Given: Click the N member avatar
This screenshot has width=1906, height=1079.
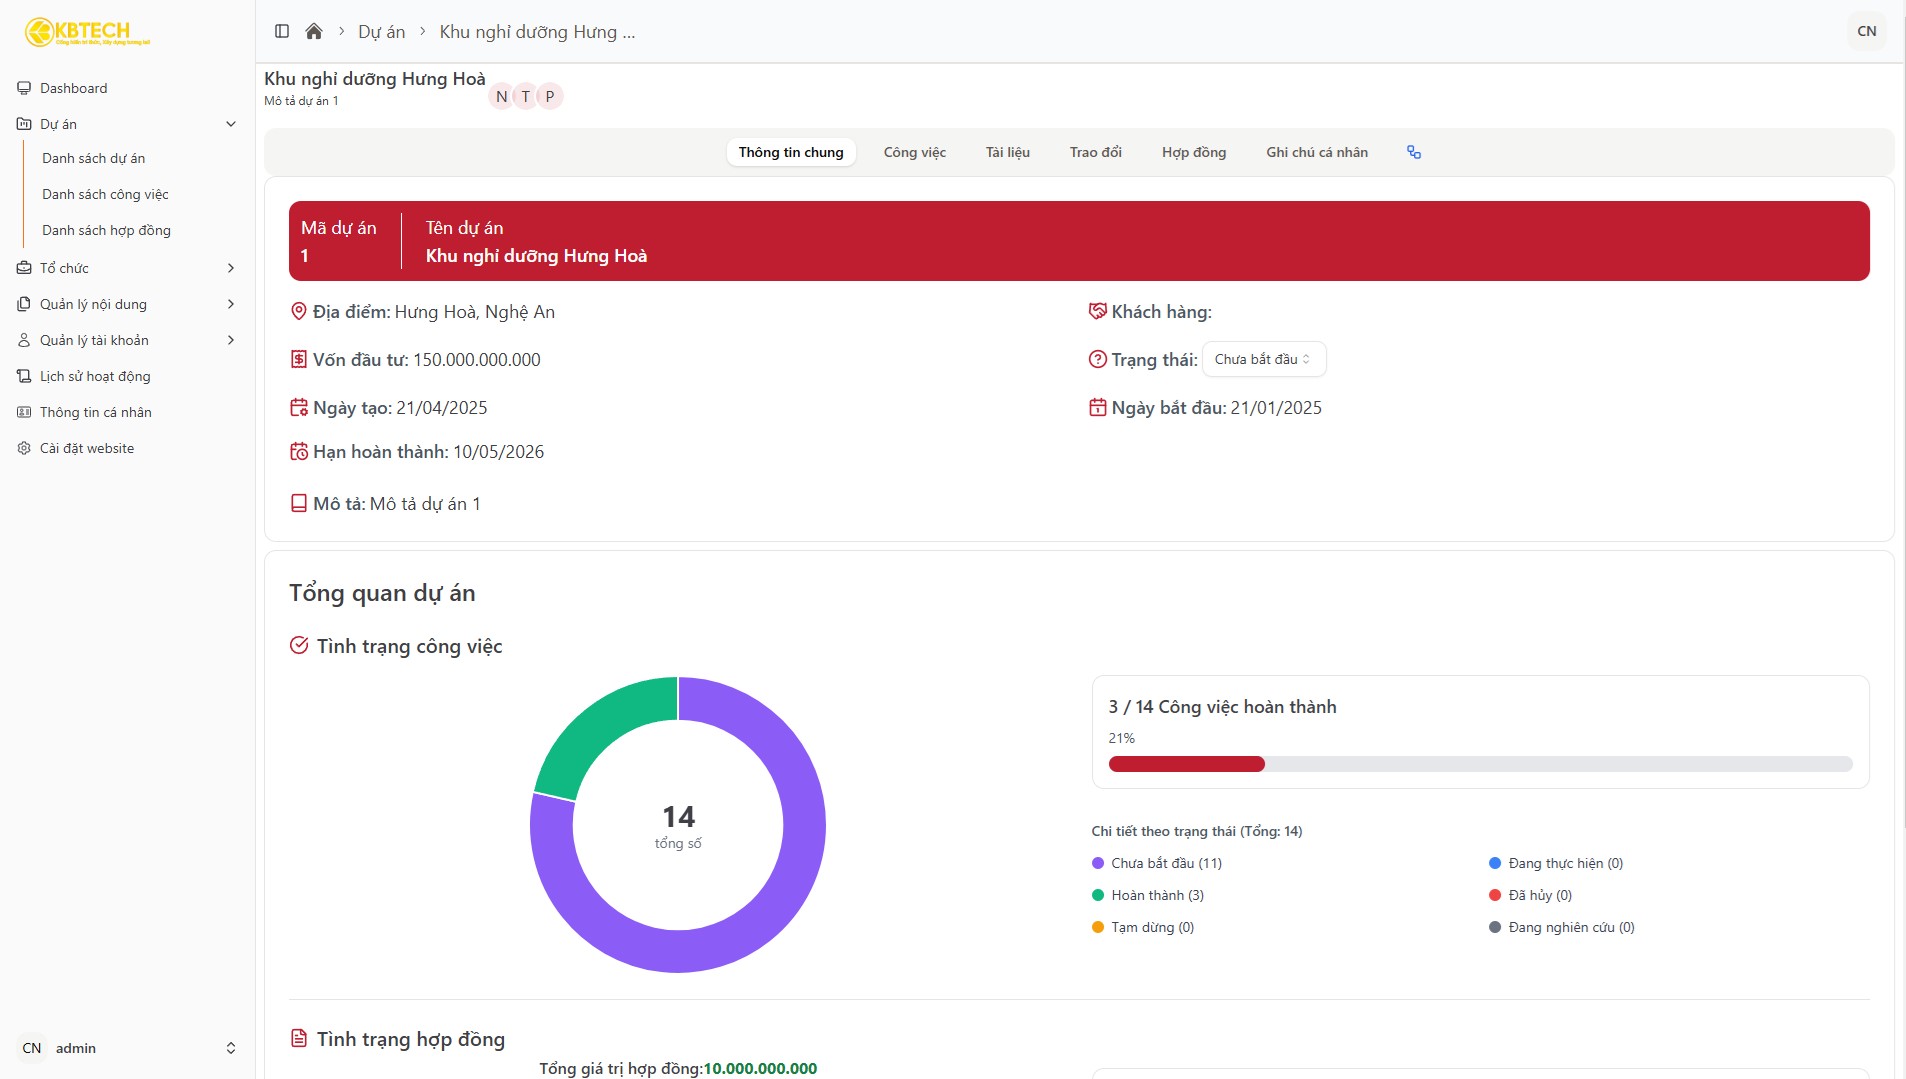Looking at the screenshot, I should 502,96.
